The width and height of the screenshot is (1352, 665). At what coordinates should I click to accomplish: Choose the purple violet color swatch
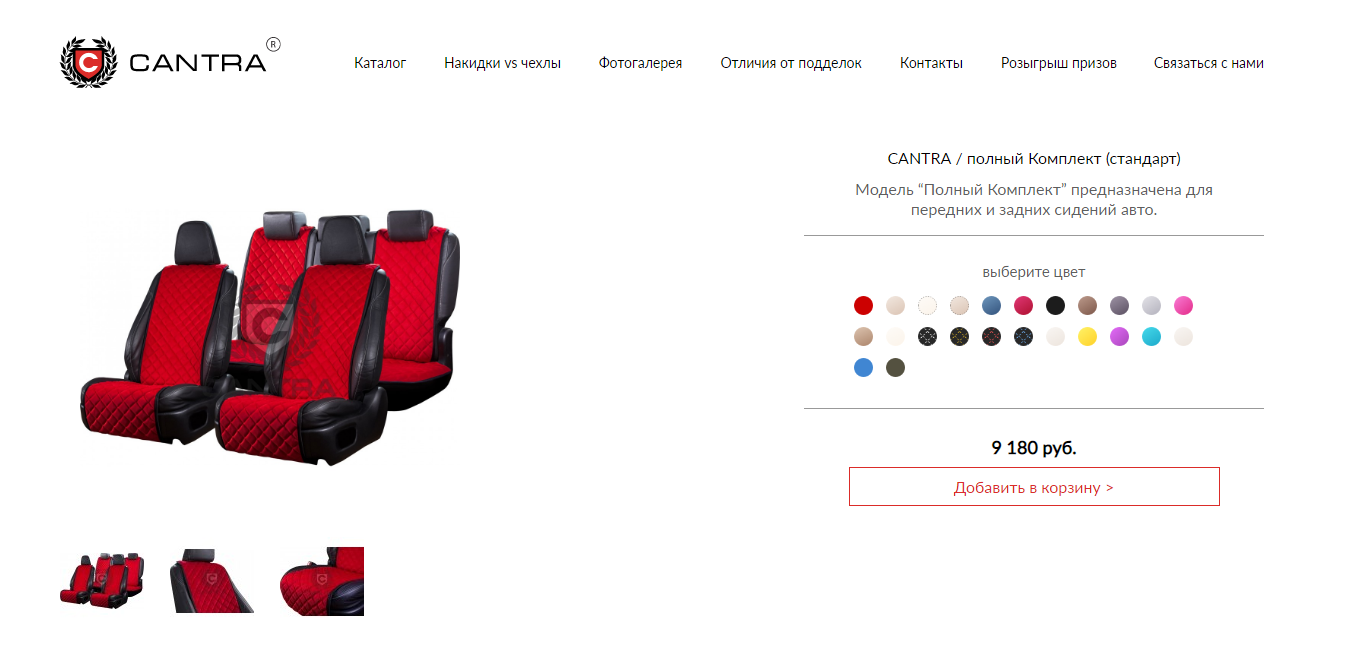(1119, 337)
